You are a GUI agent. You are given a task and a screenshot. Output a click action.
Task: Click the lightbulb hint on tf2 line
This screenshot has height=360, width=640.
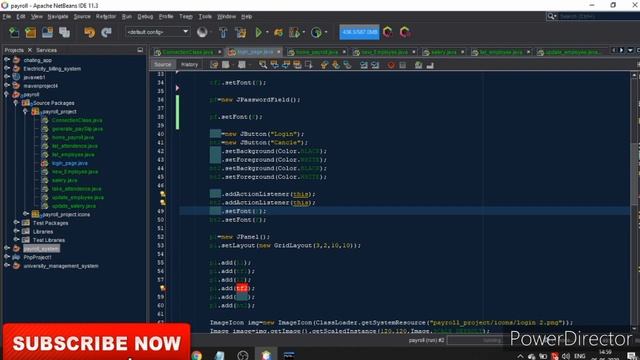pyautogui.click(x=162, y=288)
